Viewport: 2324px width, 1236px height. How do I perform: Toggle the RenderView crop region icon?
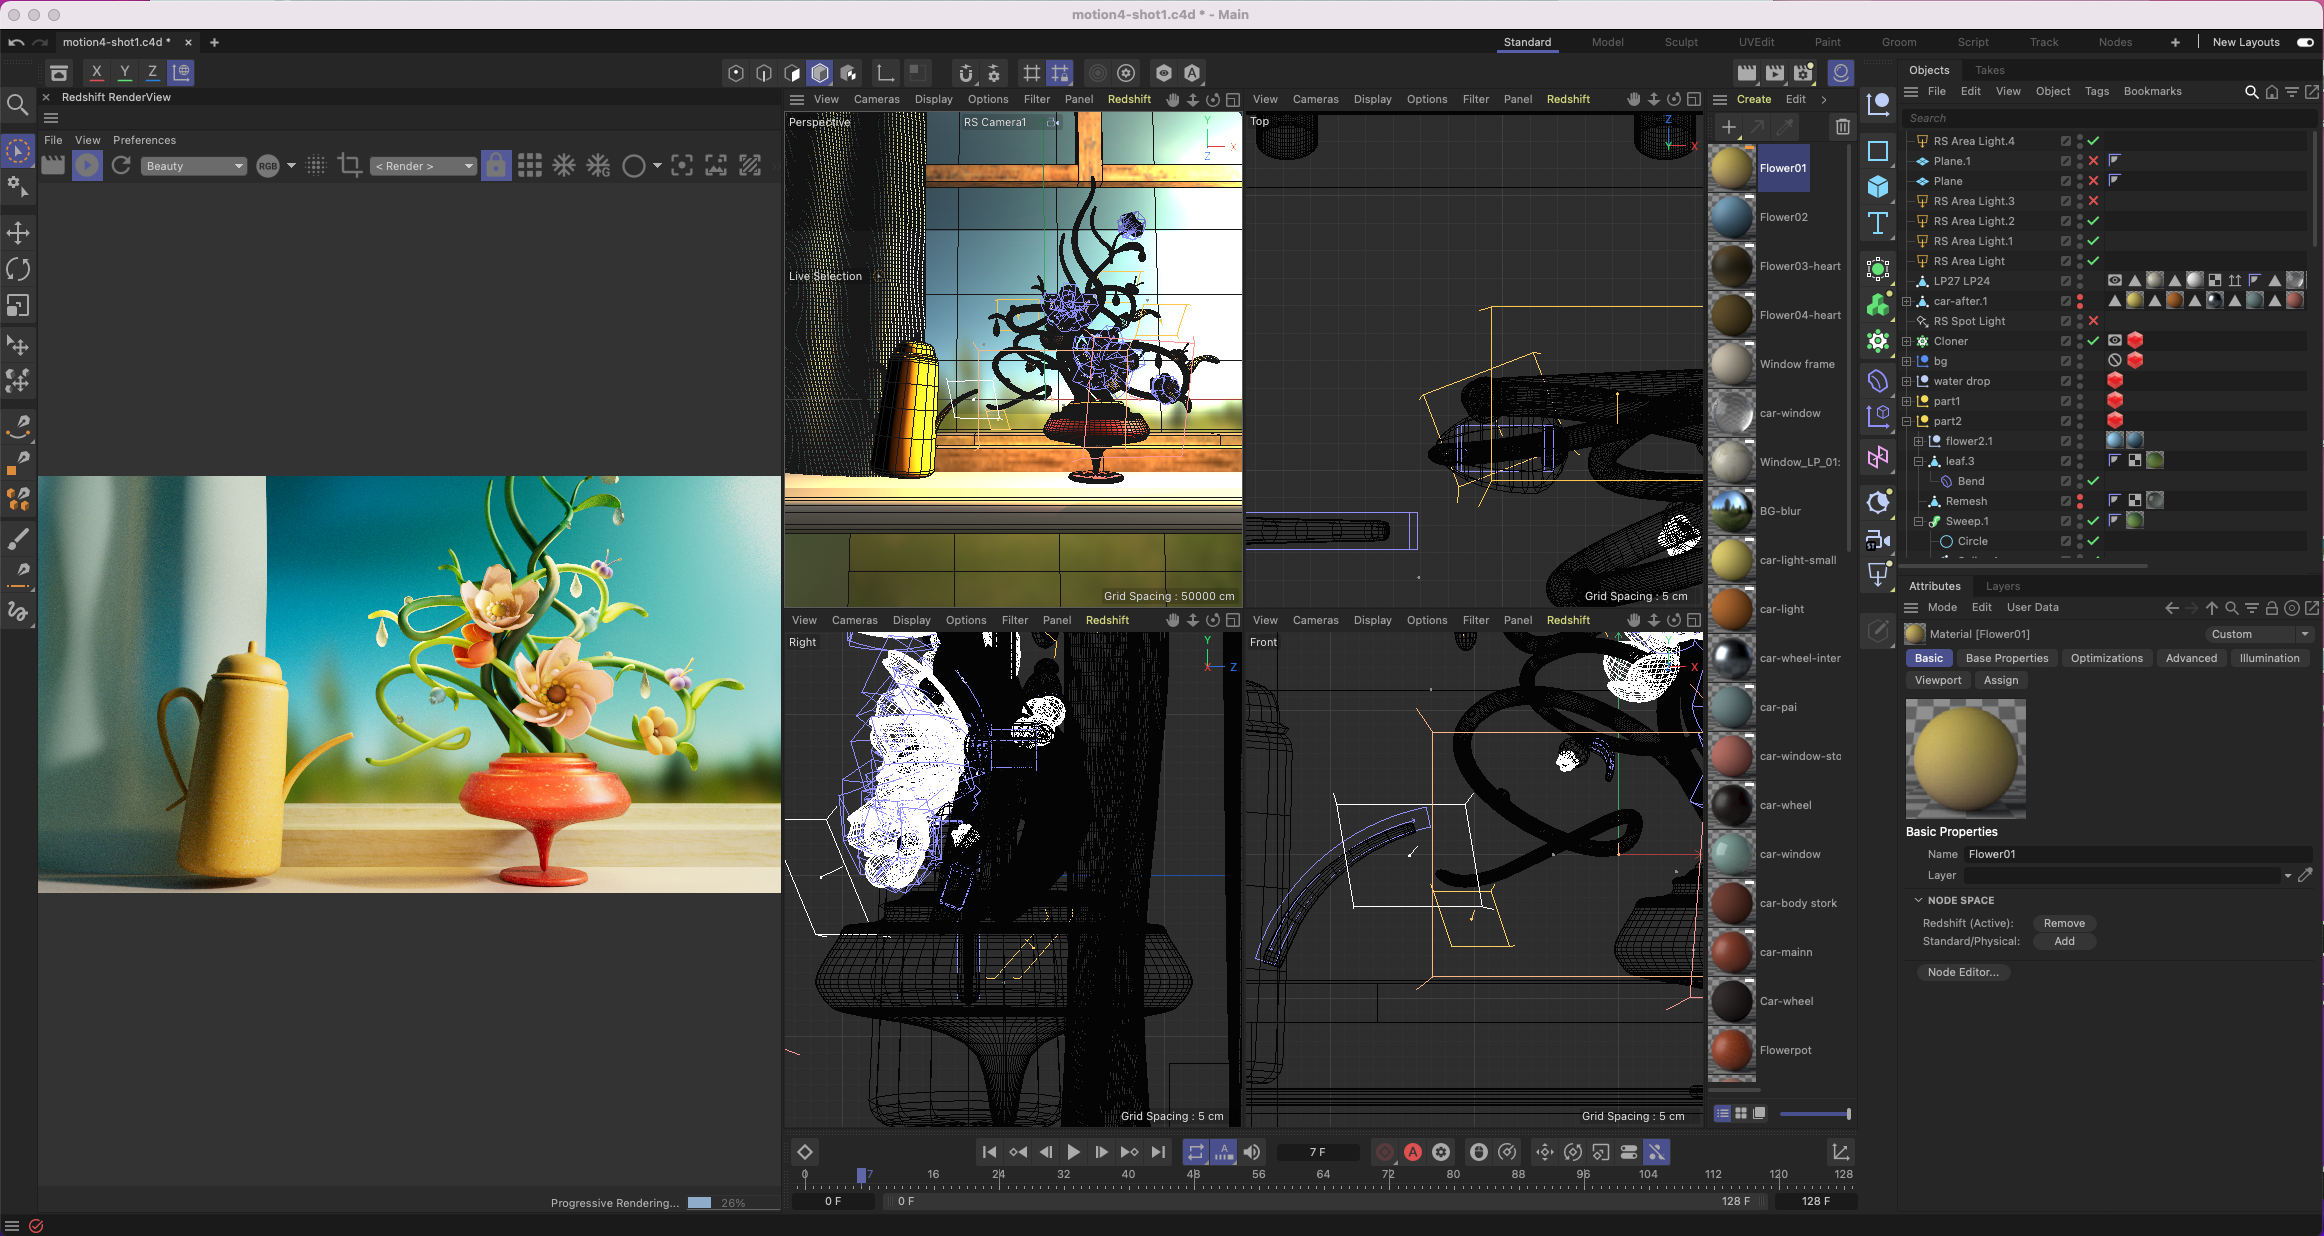pos(349,166)
